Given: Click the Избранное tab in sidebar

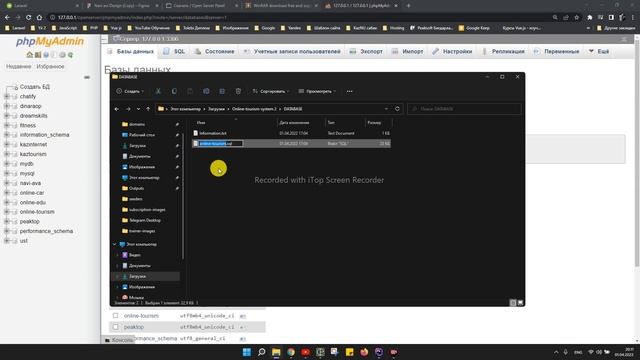Looking at the screenshot, I should (50, 67).
